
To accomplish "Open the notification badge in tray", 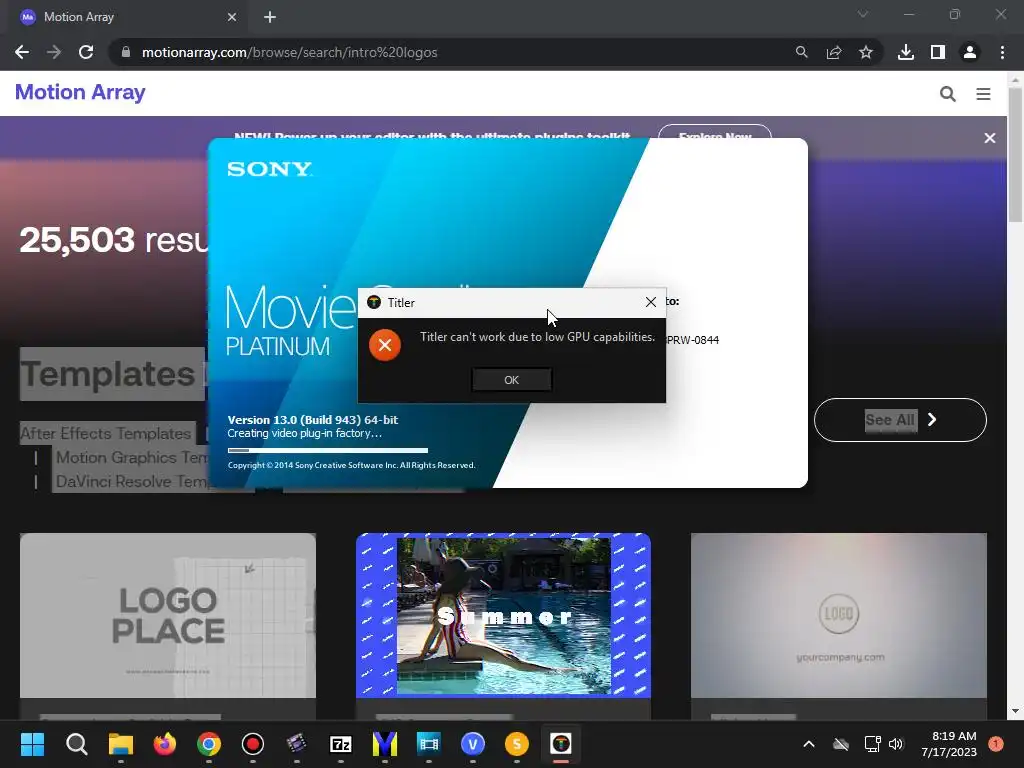I will (996, 744).
